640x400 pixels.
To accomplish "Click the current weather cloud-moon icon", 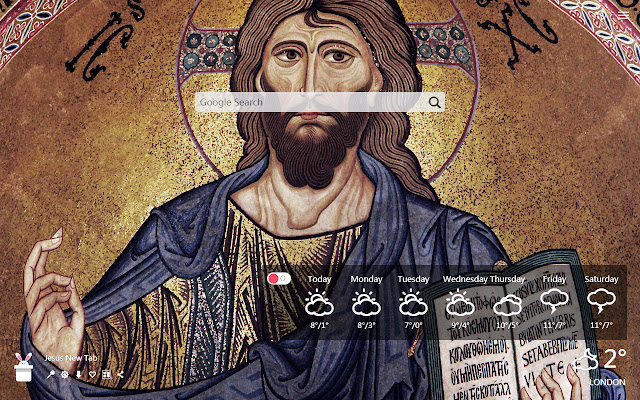I will 586,359.
